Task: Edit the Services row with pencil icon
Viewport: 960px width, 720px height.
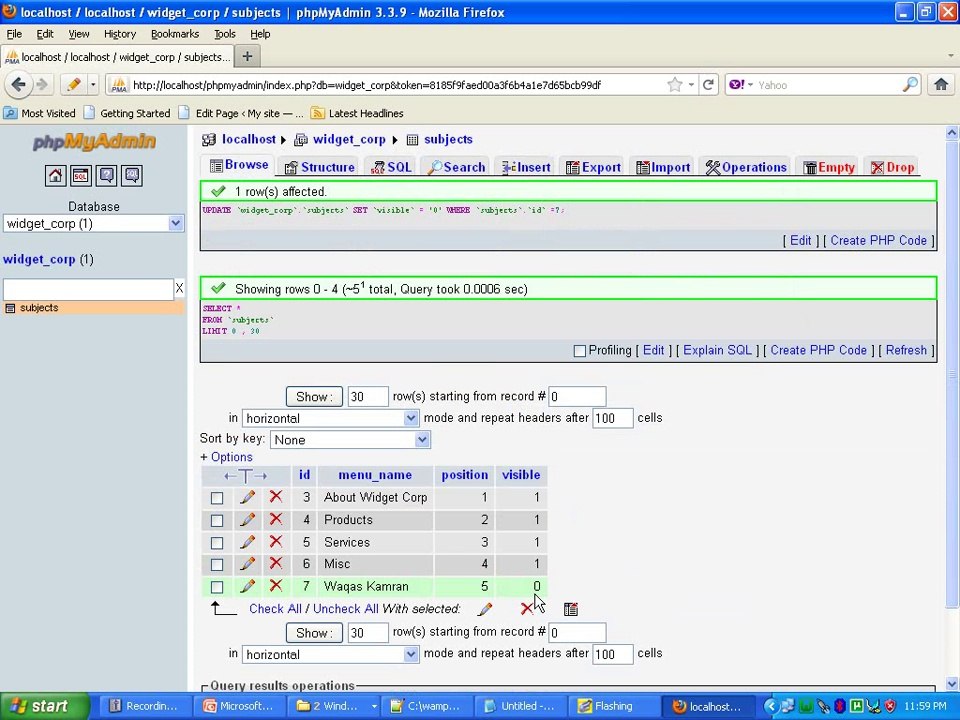Action: [247, 542]
